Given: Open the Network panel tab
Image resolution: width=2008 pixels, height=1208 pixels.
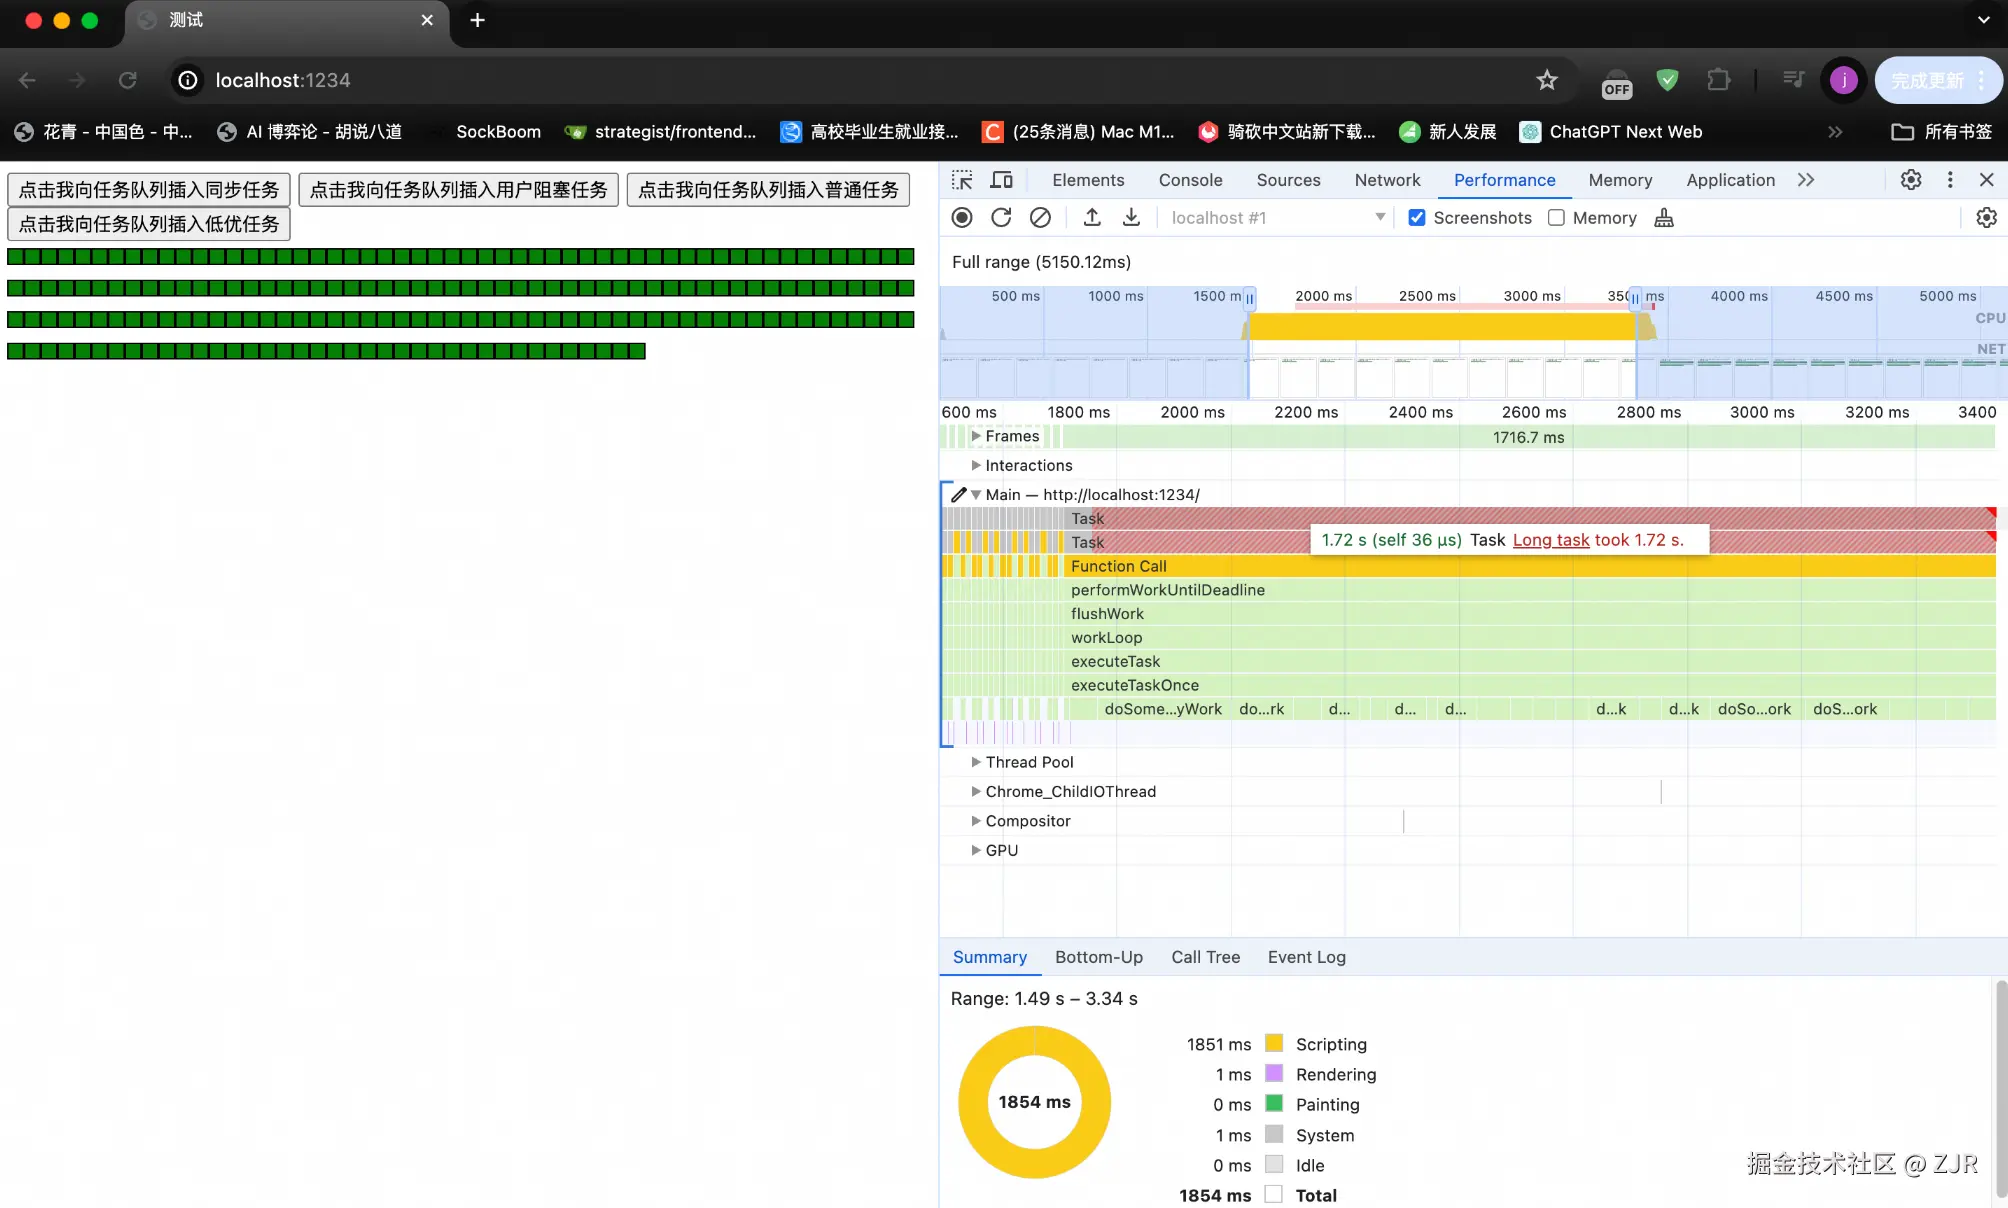Looking at the screenshot, I should [1387, 180].
